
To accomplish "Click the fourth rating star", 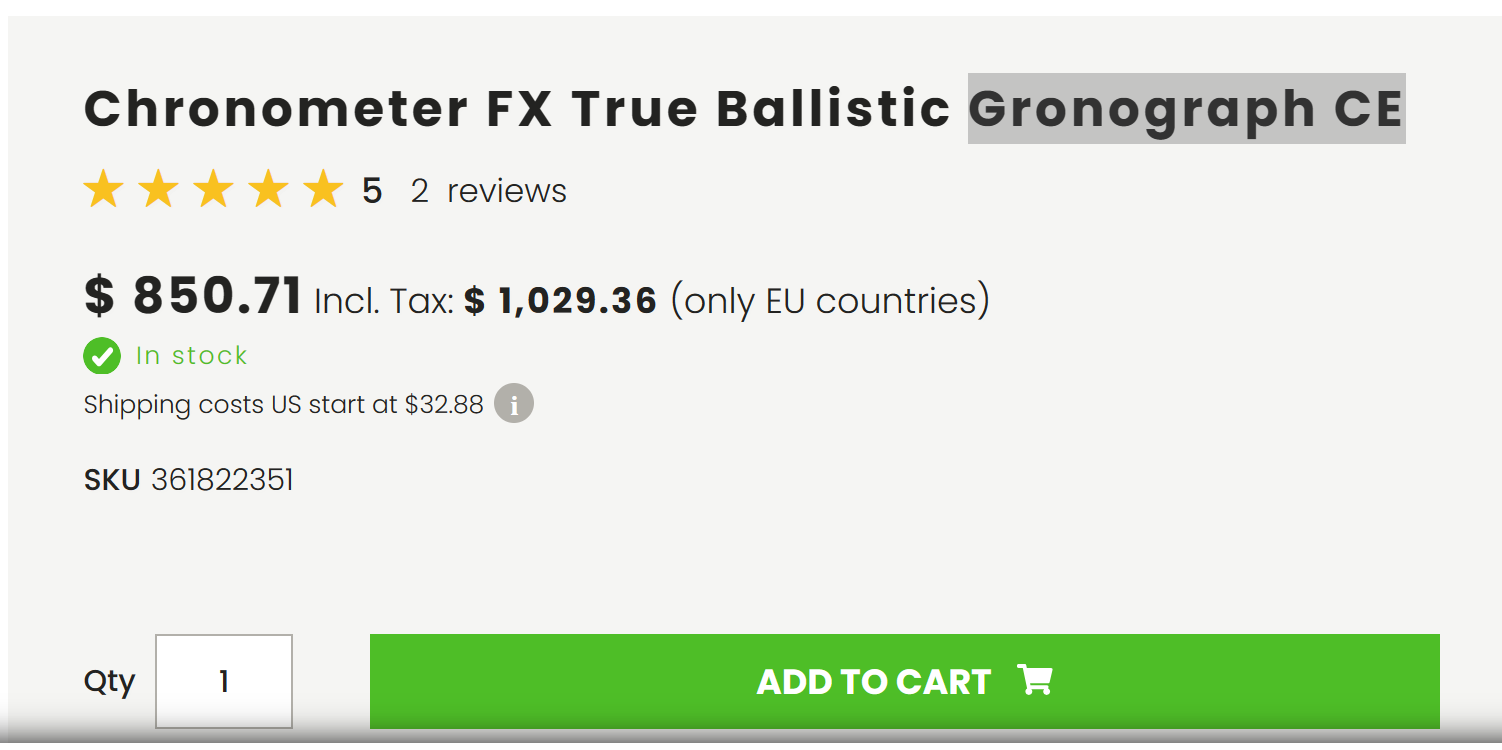I will tap(268, 189).
